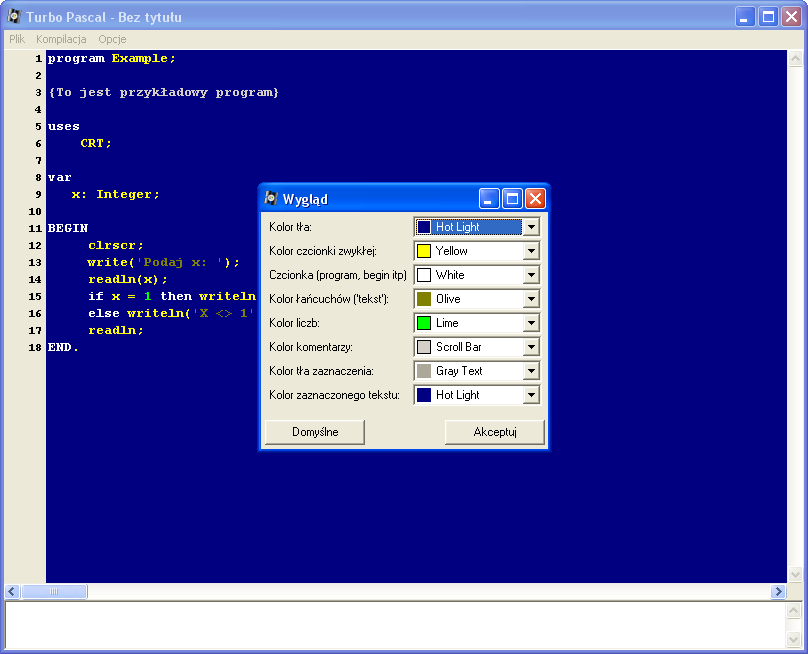Screen dimensions: 808x654
Task: Open the Kompilacja menu
Action: (61, 39)
